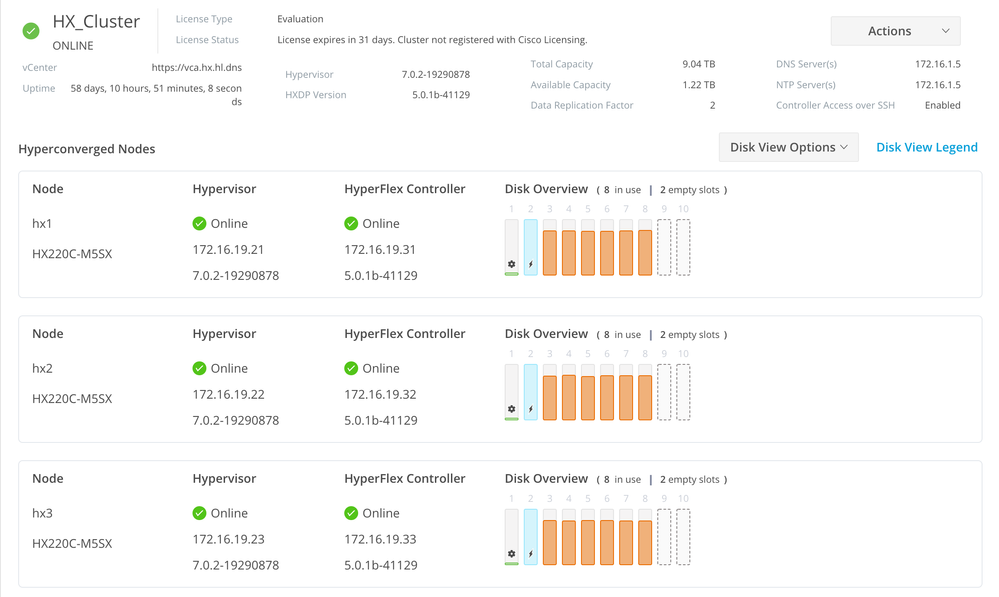Click hx2 hypervisor IP 172.16.19.22
This screenshot has height=597, width=999.
coord(229,394)
